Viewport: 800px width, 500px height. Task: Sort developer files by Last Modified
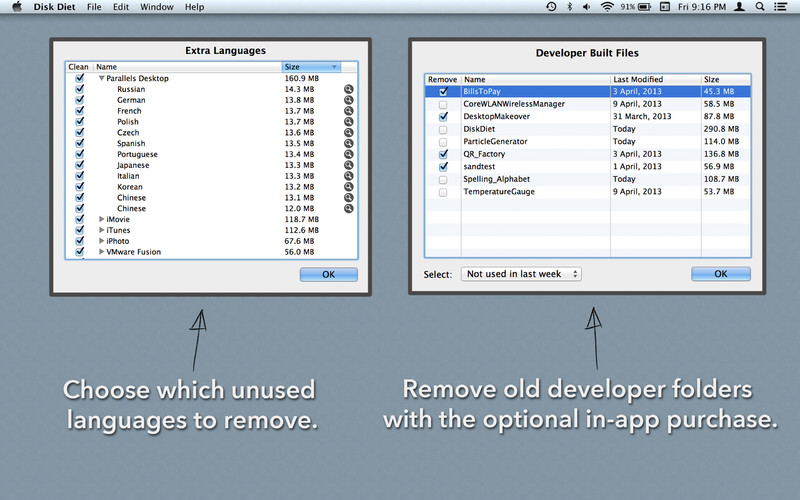tap(656, 79)
